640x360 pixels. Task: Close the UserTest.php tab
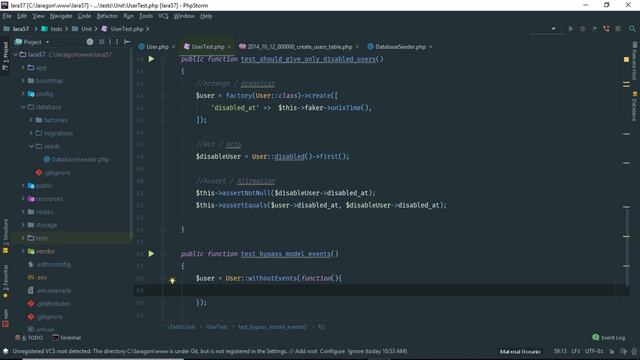pos(229,47)
